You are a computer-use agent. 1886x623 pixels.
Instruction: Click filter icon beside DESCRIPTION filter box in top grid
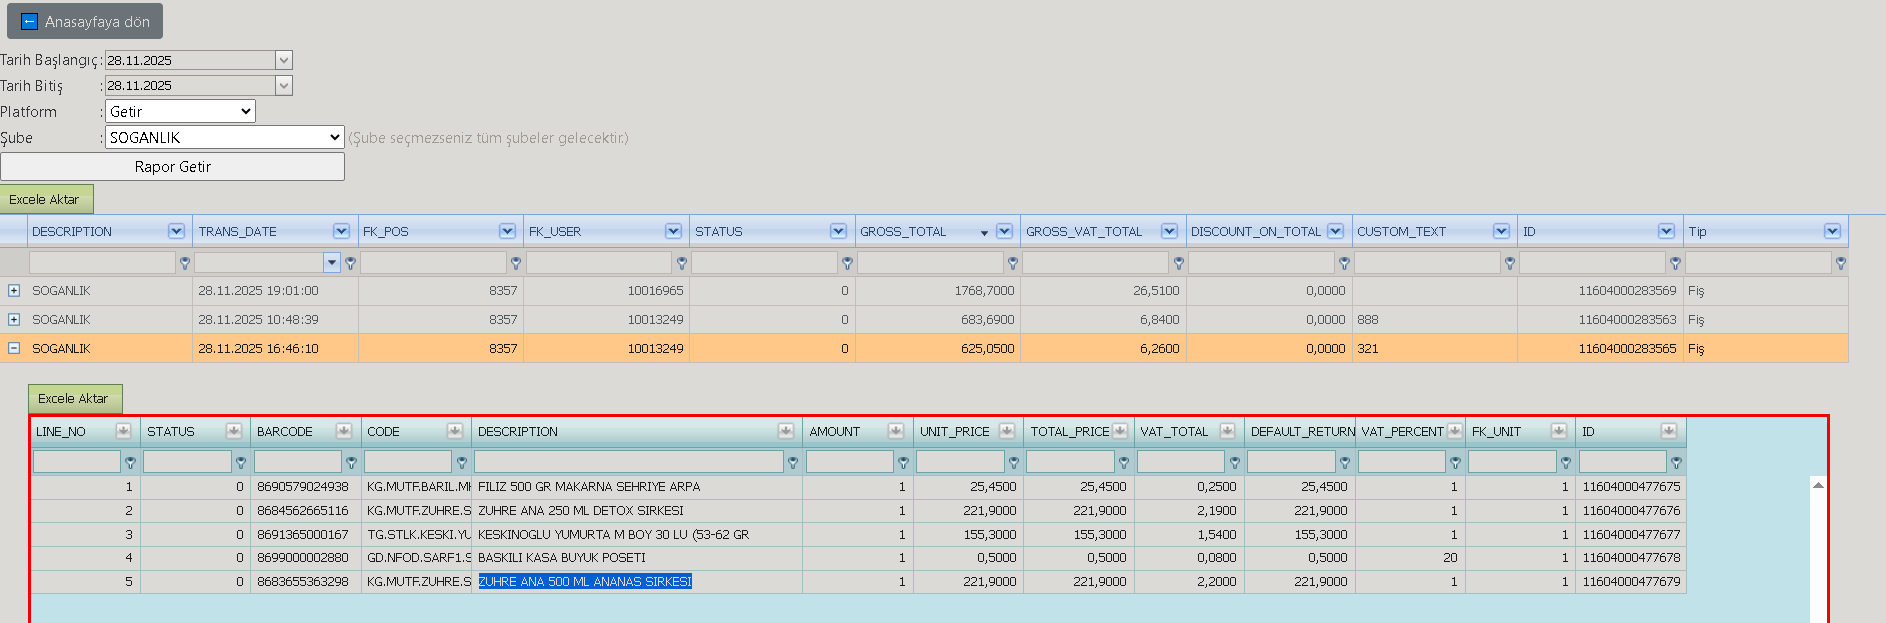(x=185, y=263)
